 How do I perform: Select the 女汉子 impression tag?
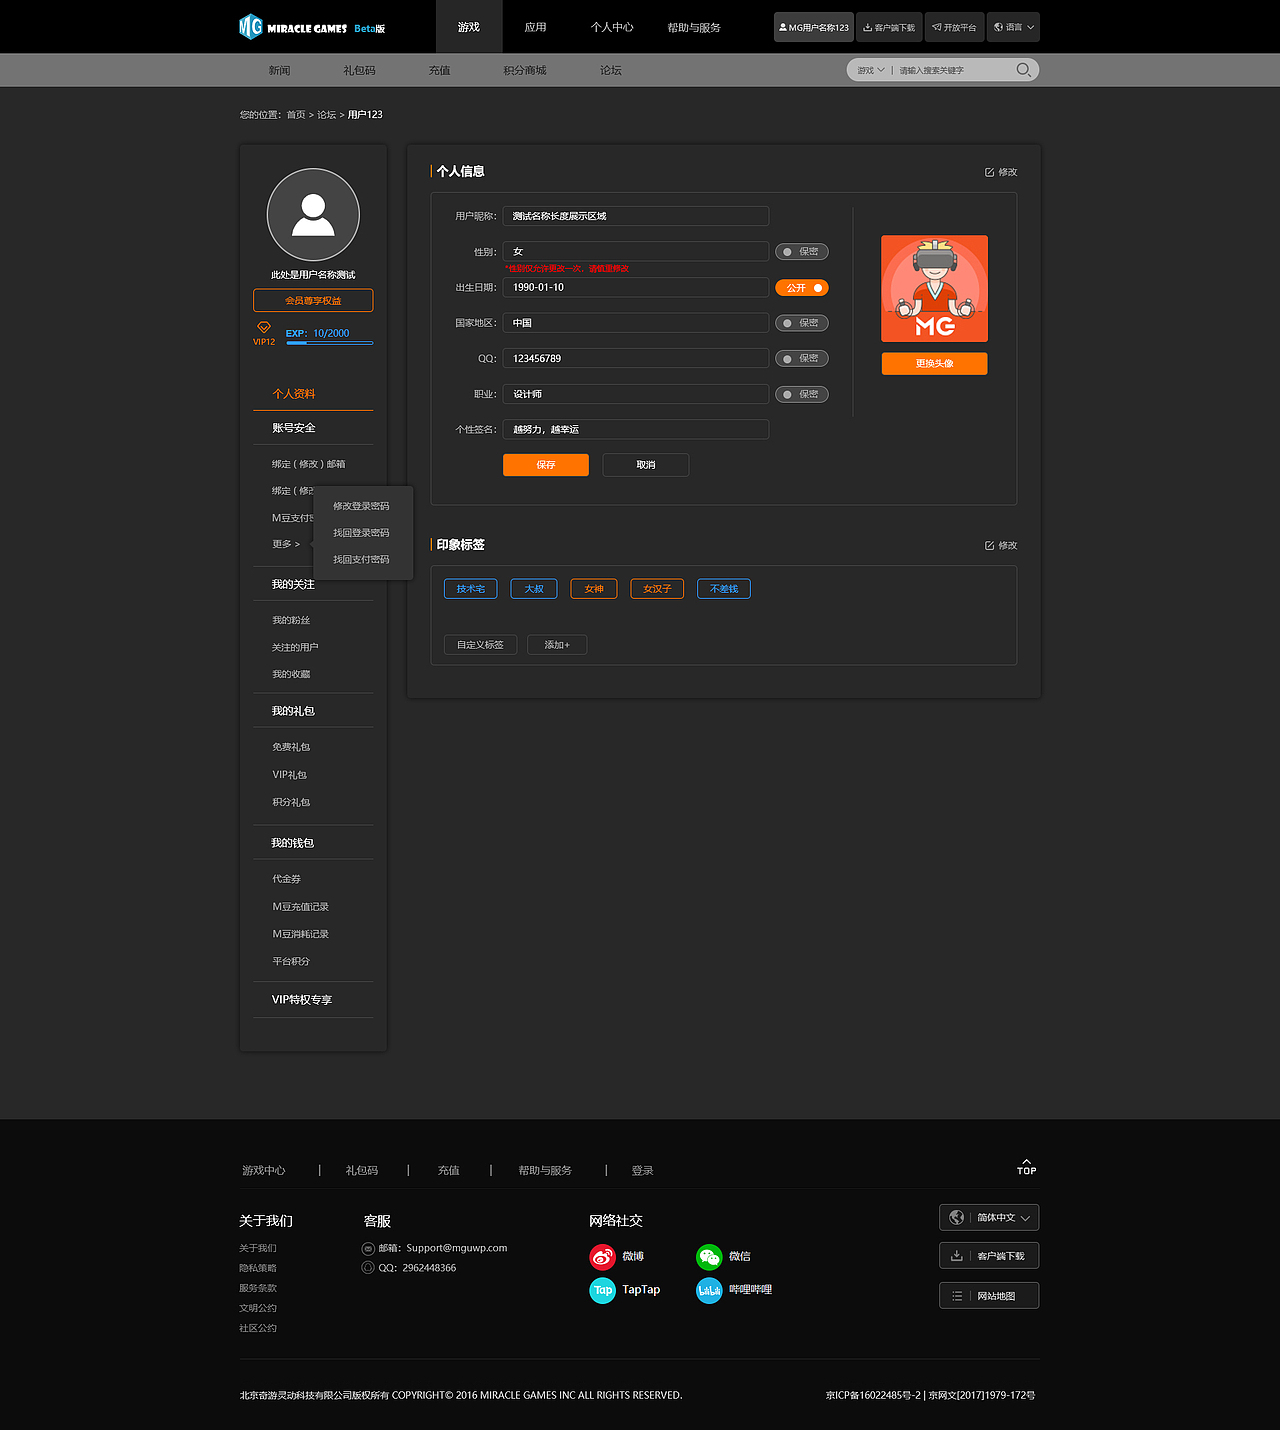tap(657, 589)
